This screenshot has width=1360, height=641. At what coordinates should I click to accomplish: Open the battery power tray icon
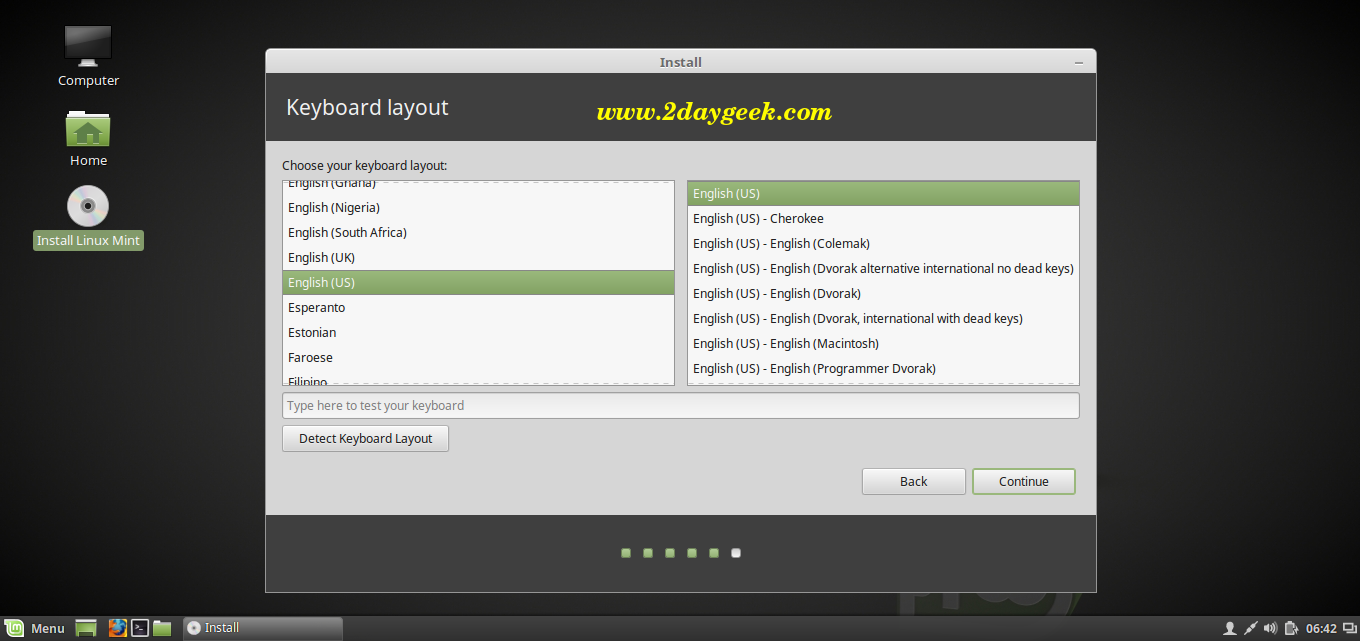tap(1291, 628)
